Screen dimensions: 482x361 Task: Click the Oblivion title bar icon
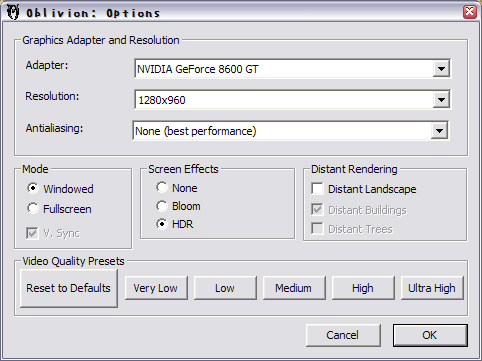tap(13, 12)
